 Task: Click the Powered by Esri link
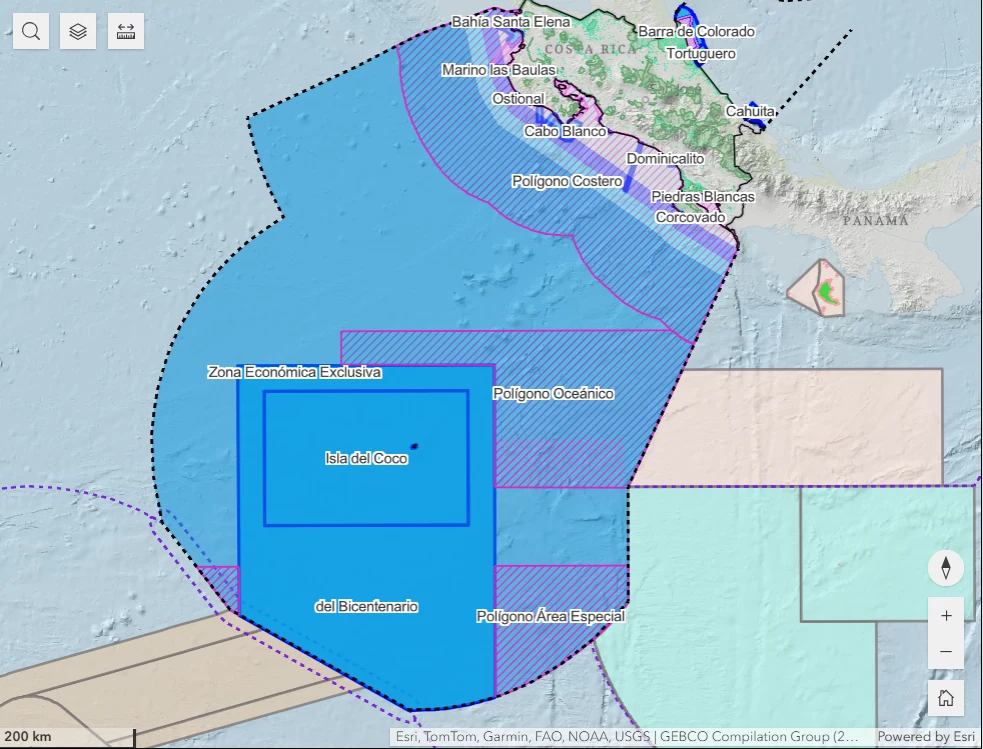click(x=925, y=737)
